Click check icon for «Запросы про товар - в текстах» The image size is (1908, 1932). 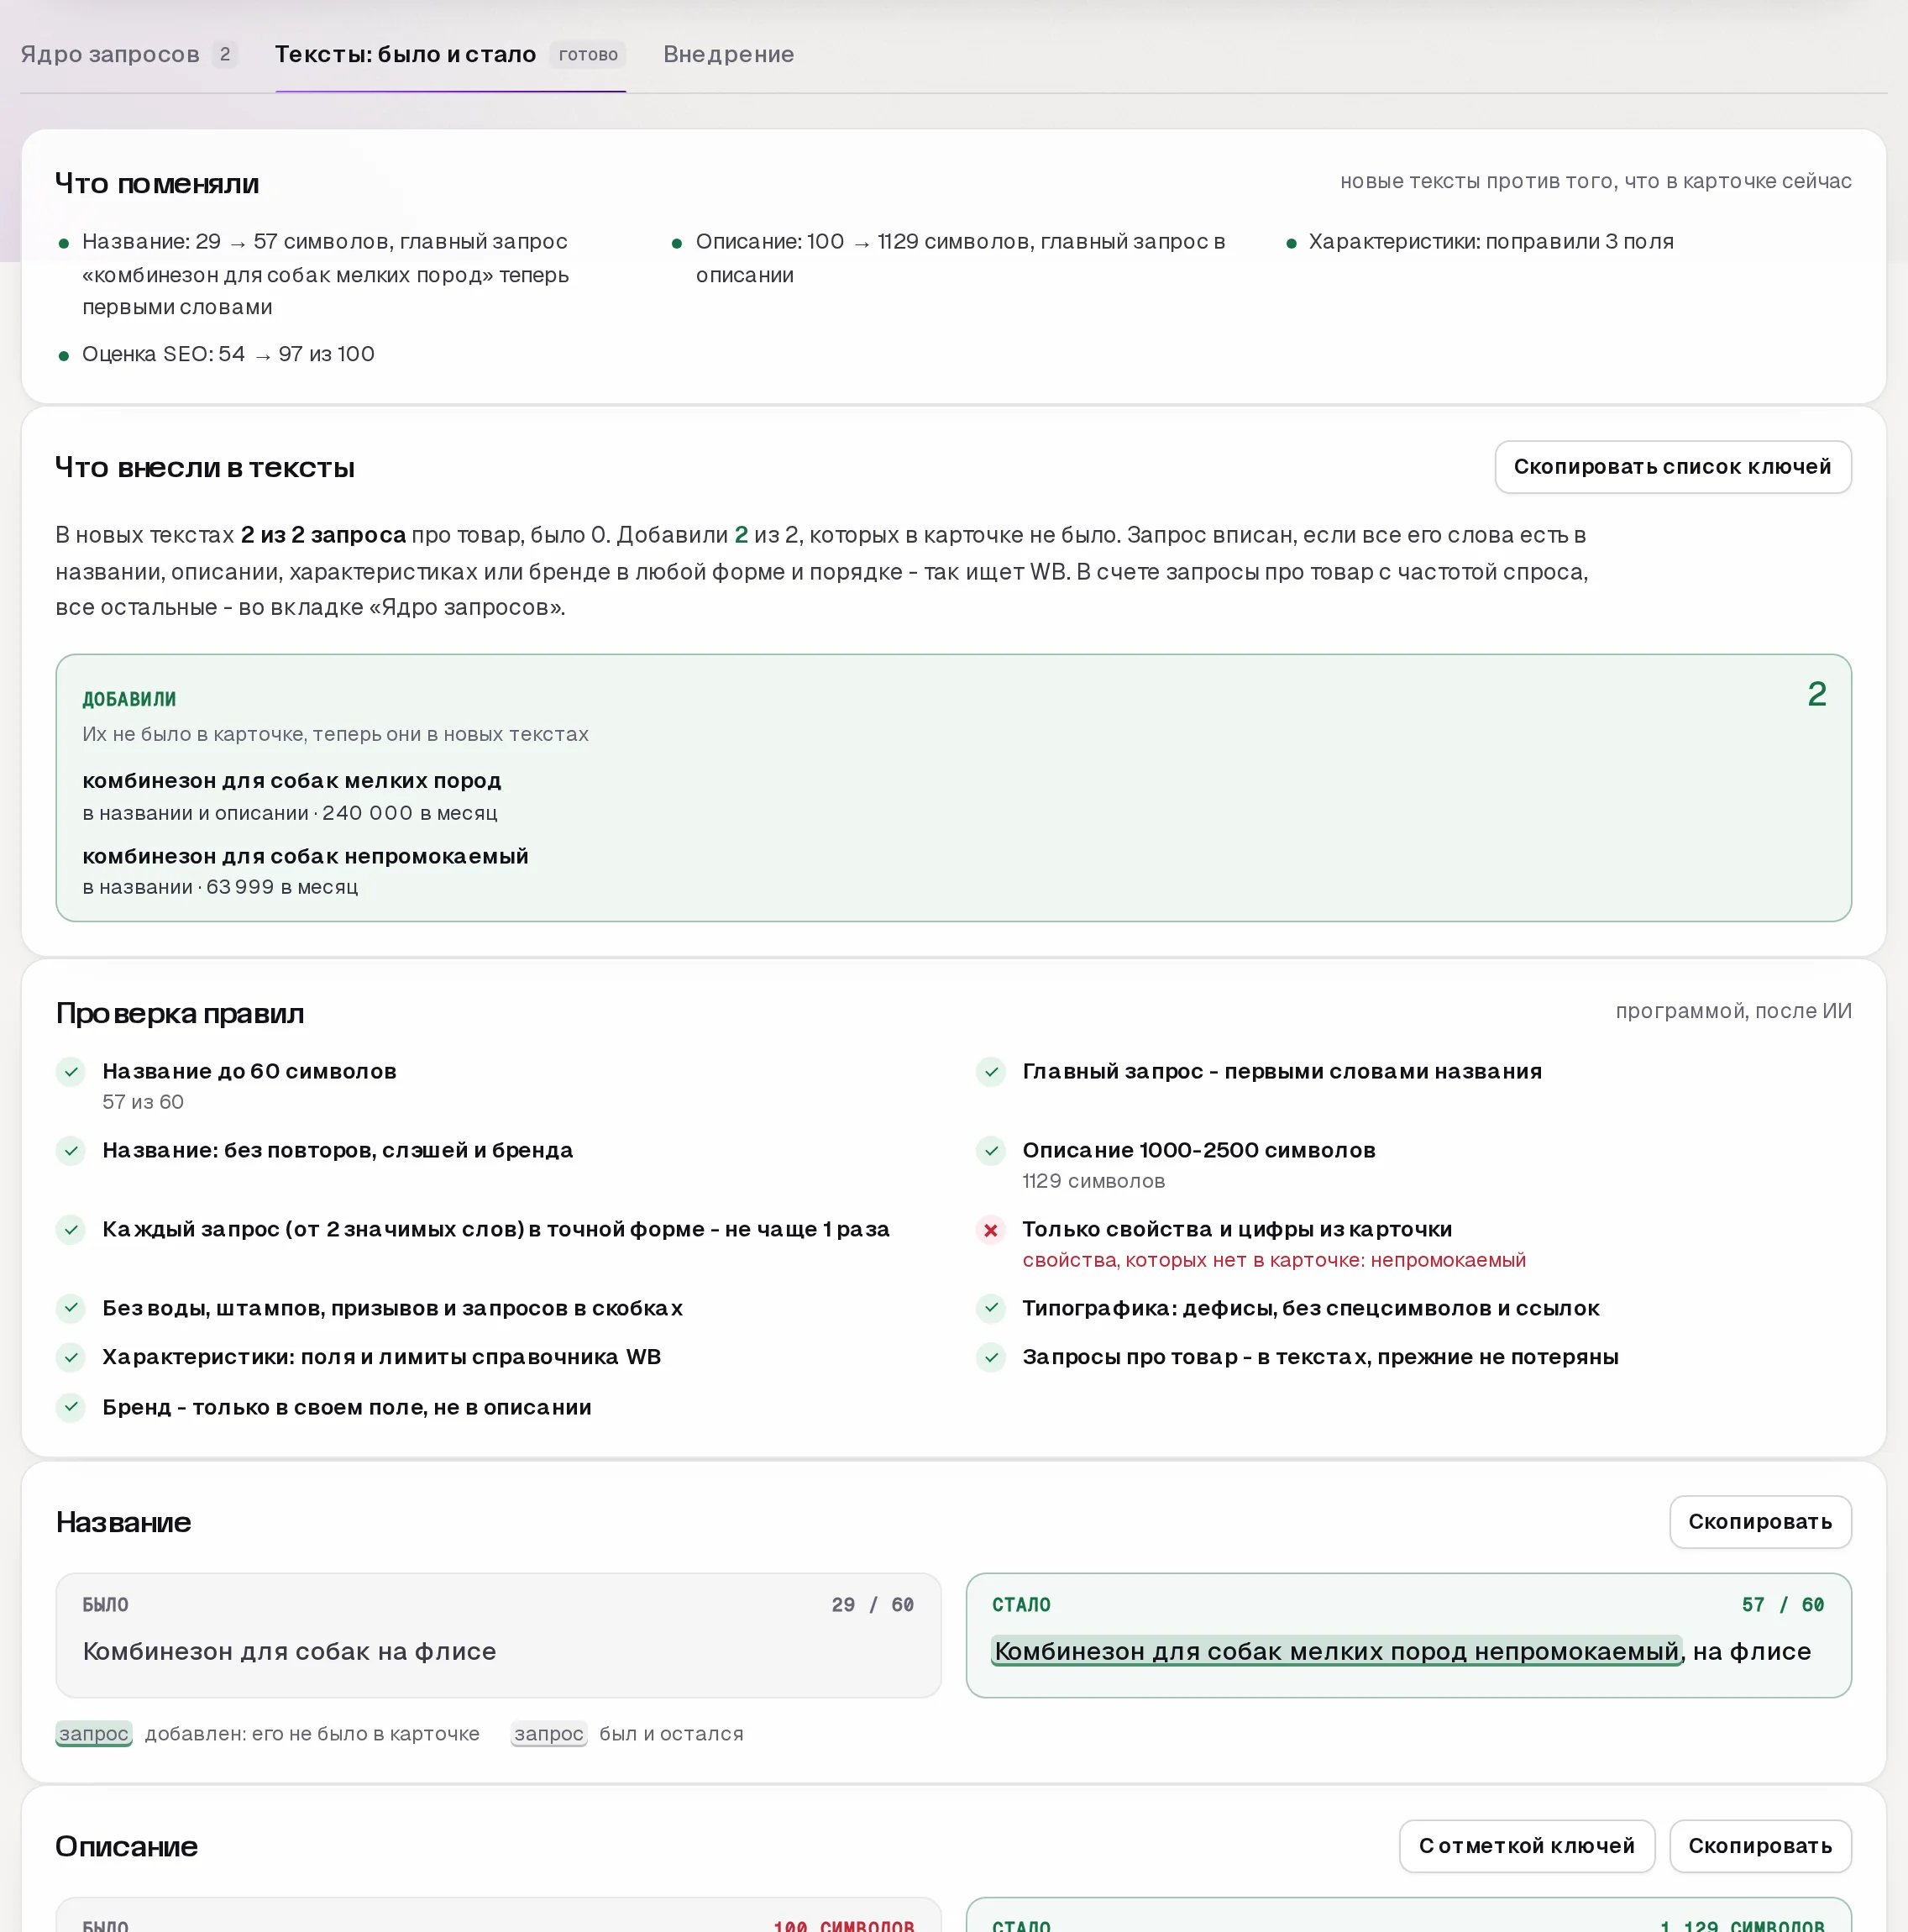point(991,1358)
